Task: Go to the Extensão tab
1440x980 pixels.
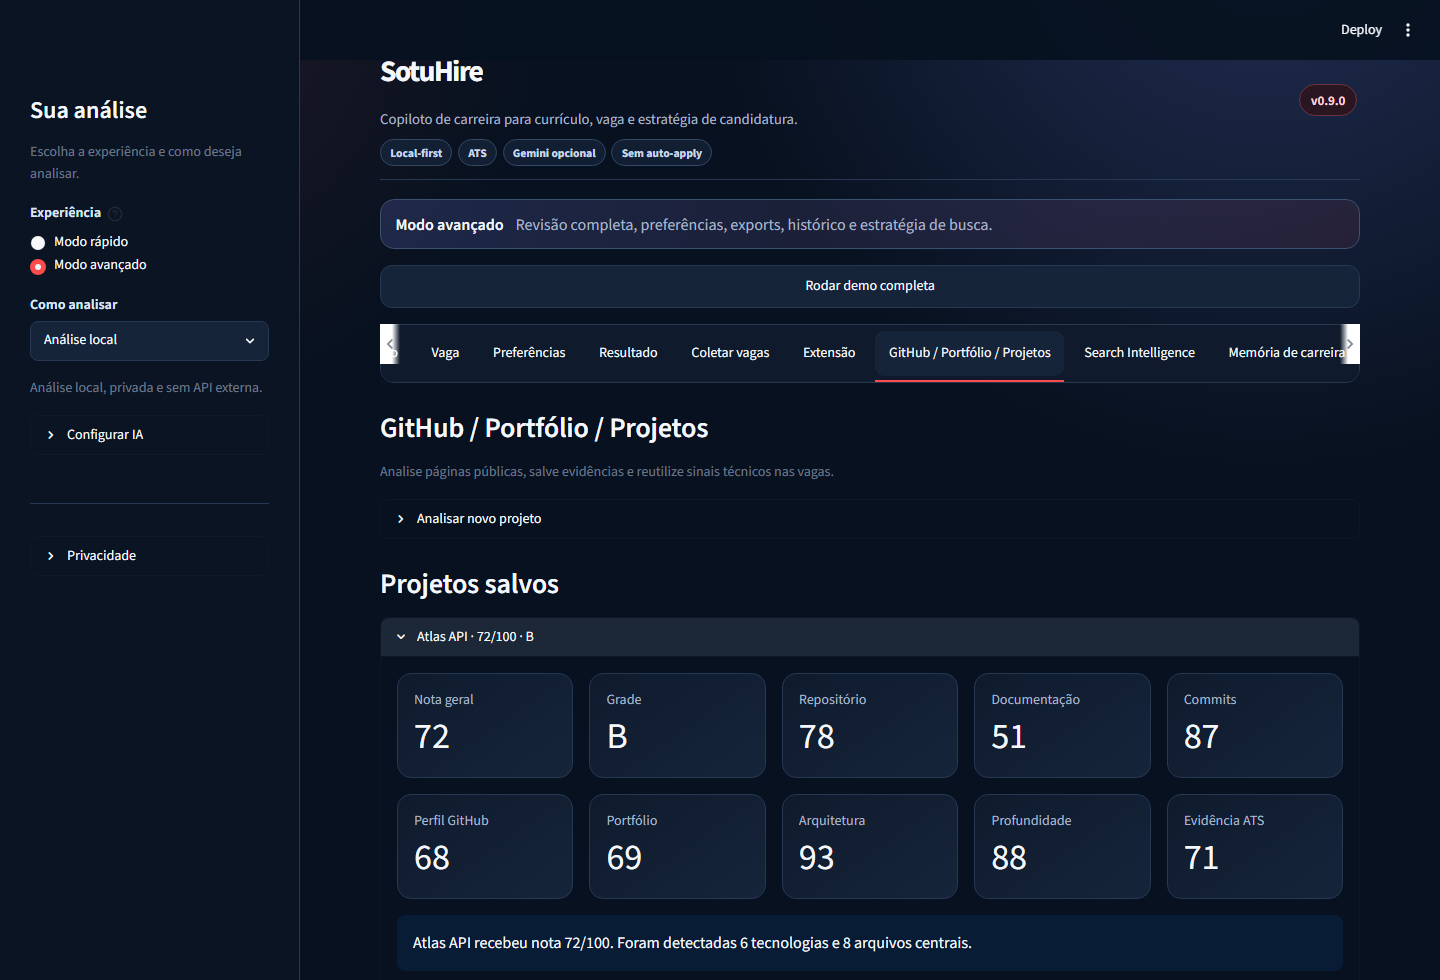Action: [x=829, y=353]
